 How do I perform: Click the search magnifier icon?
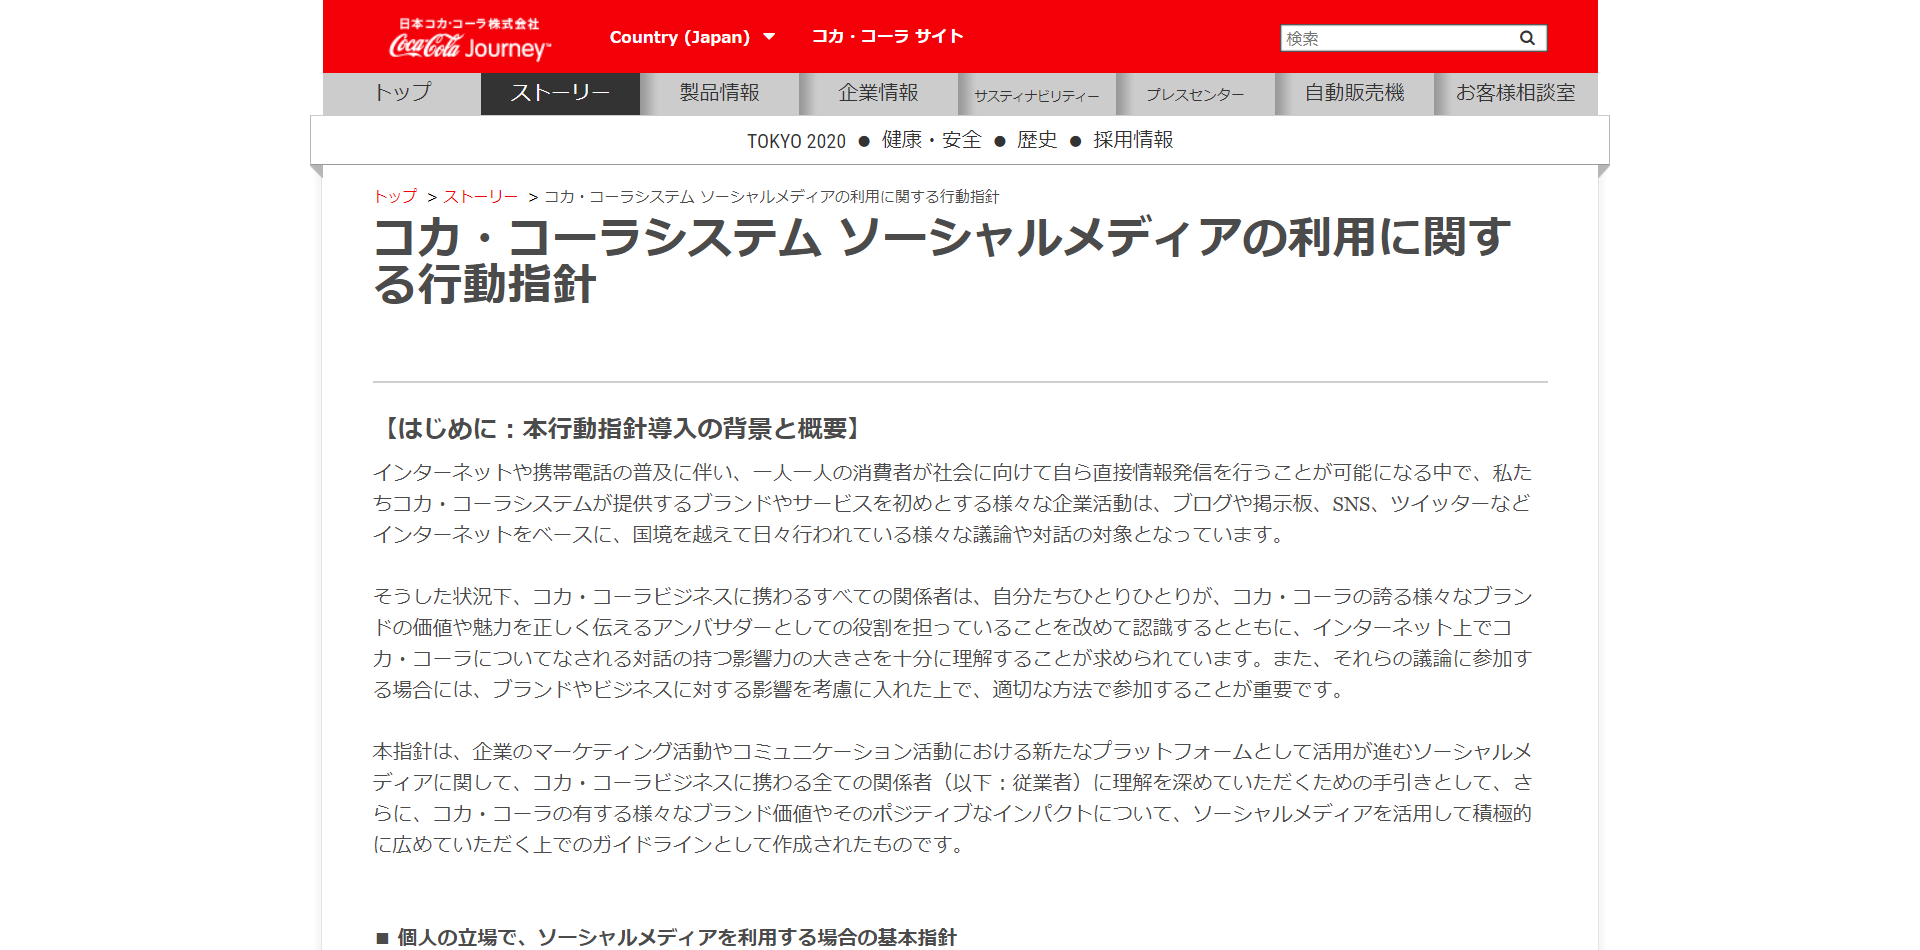click(1527, 38)
